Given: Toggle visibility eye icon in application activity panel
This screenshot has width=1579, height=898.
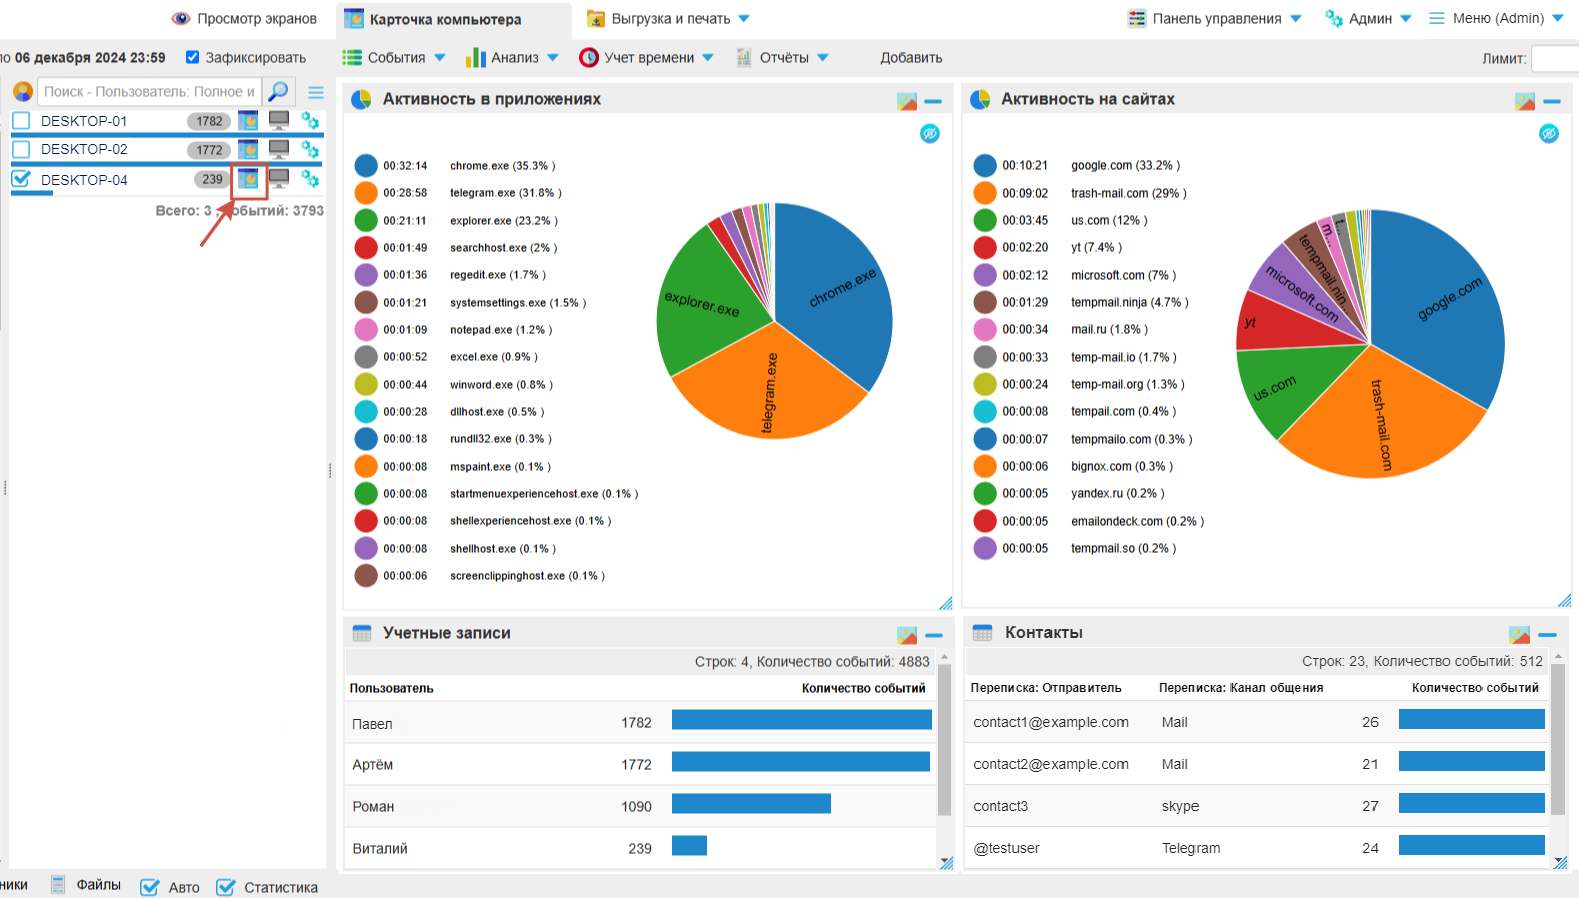Looking at the screenshot, I should pyautogui.click(x=929, y=134).
